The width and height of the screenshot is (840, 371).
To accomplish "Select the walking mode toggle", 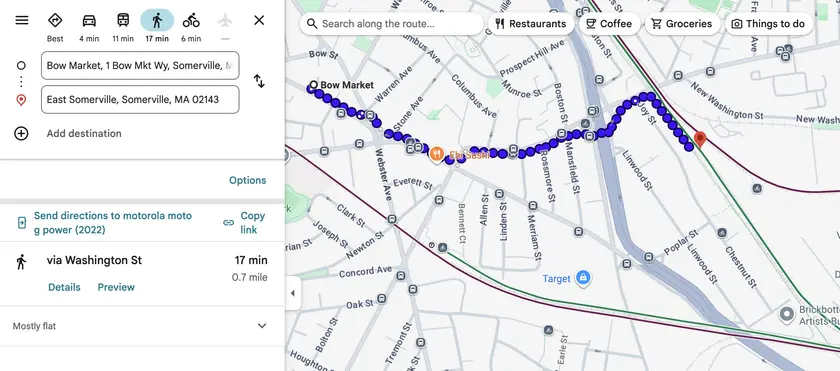I will pos(157,20).
